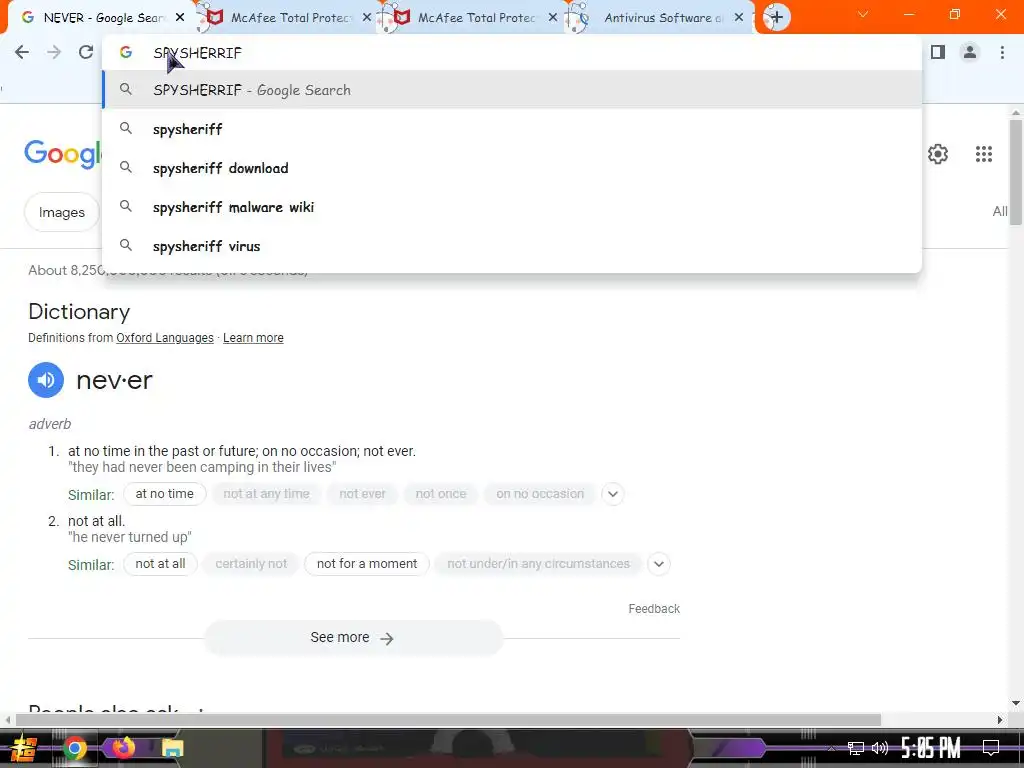Open a new tab with the plus button

pos(776,18)
